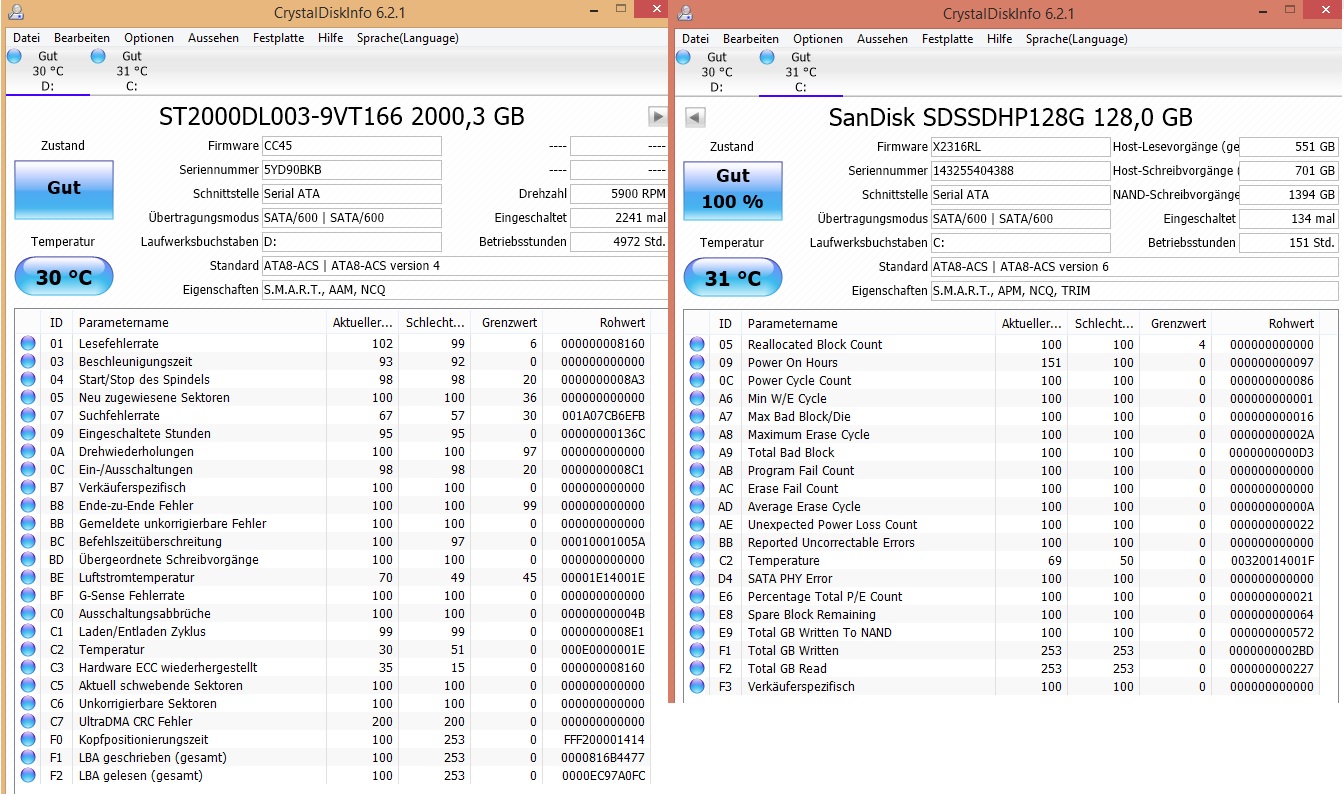
Task: Click the Seriennummer field 143255404388
Action: pos(1020,171)
